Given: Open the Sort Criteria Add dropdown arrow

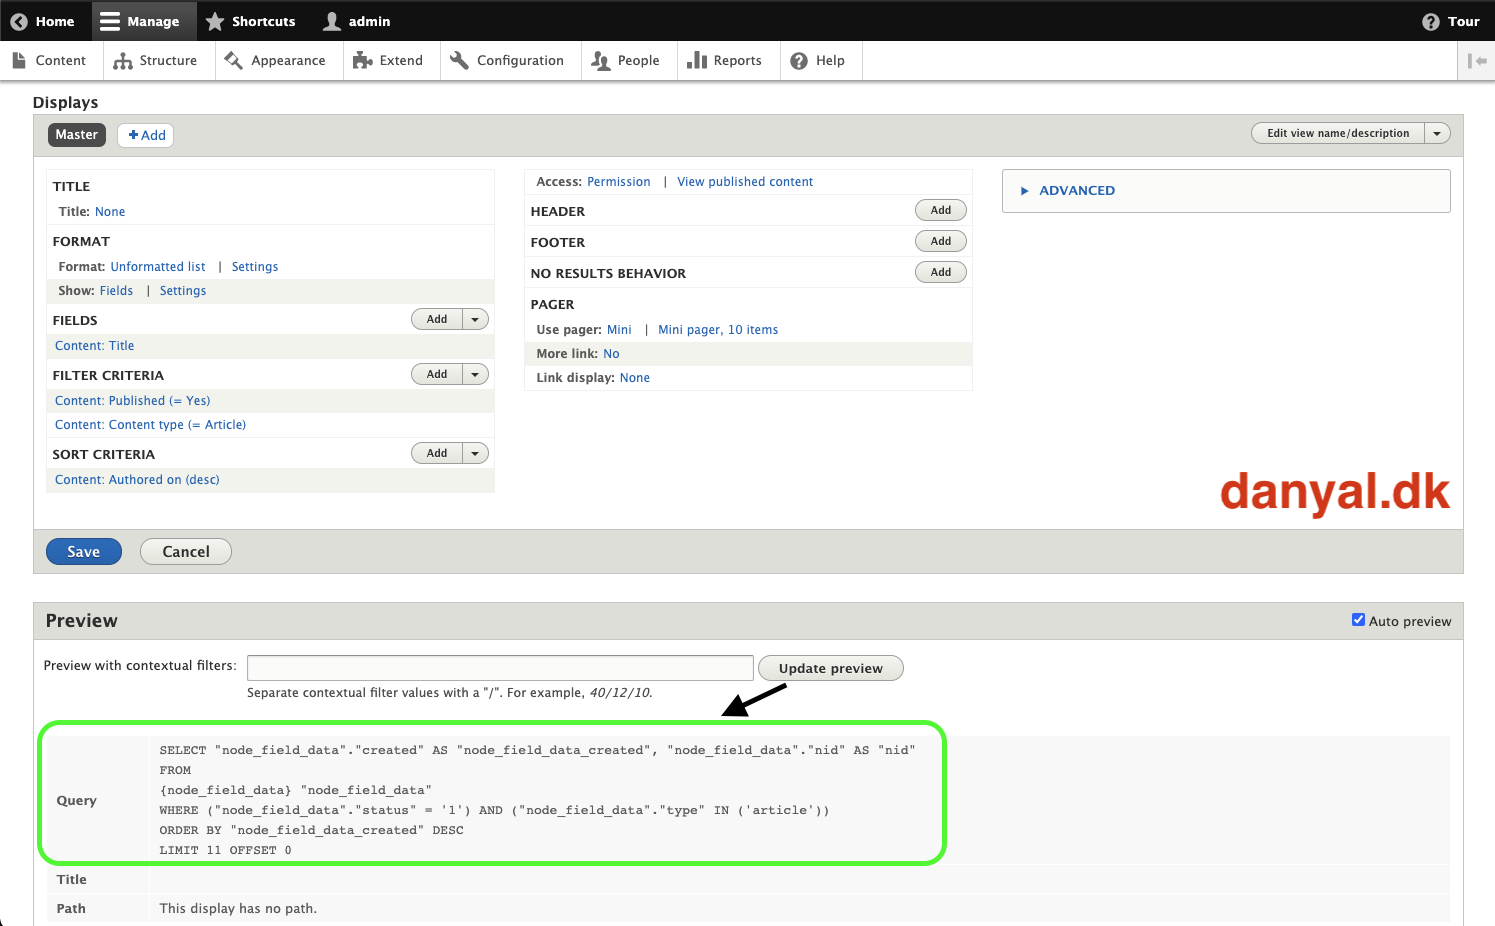Looking at the screenshot, I should point(475,453).
